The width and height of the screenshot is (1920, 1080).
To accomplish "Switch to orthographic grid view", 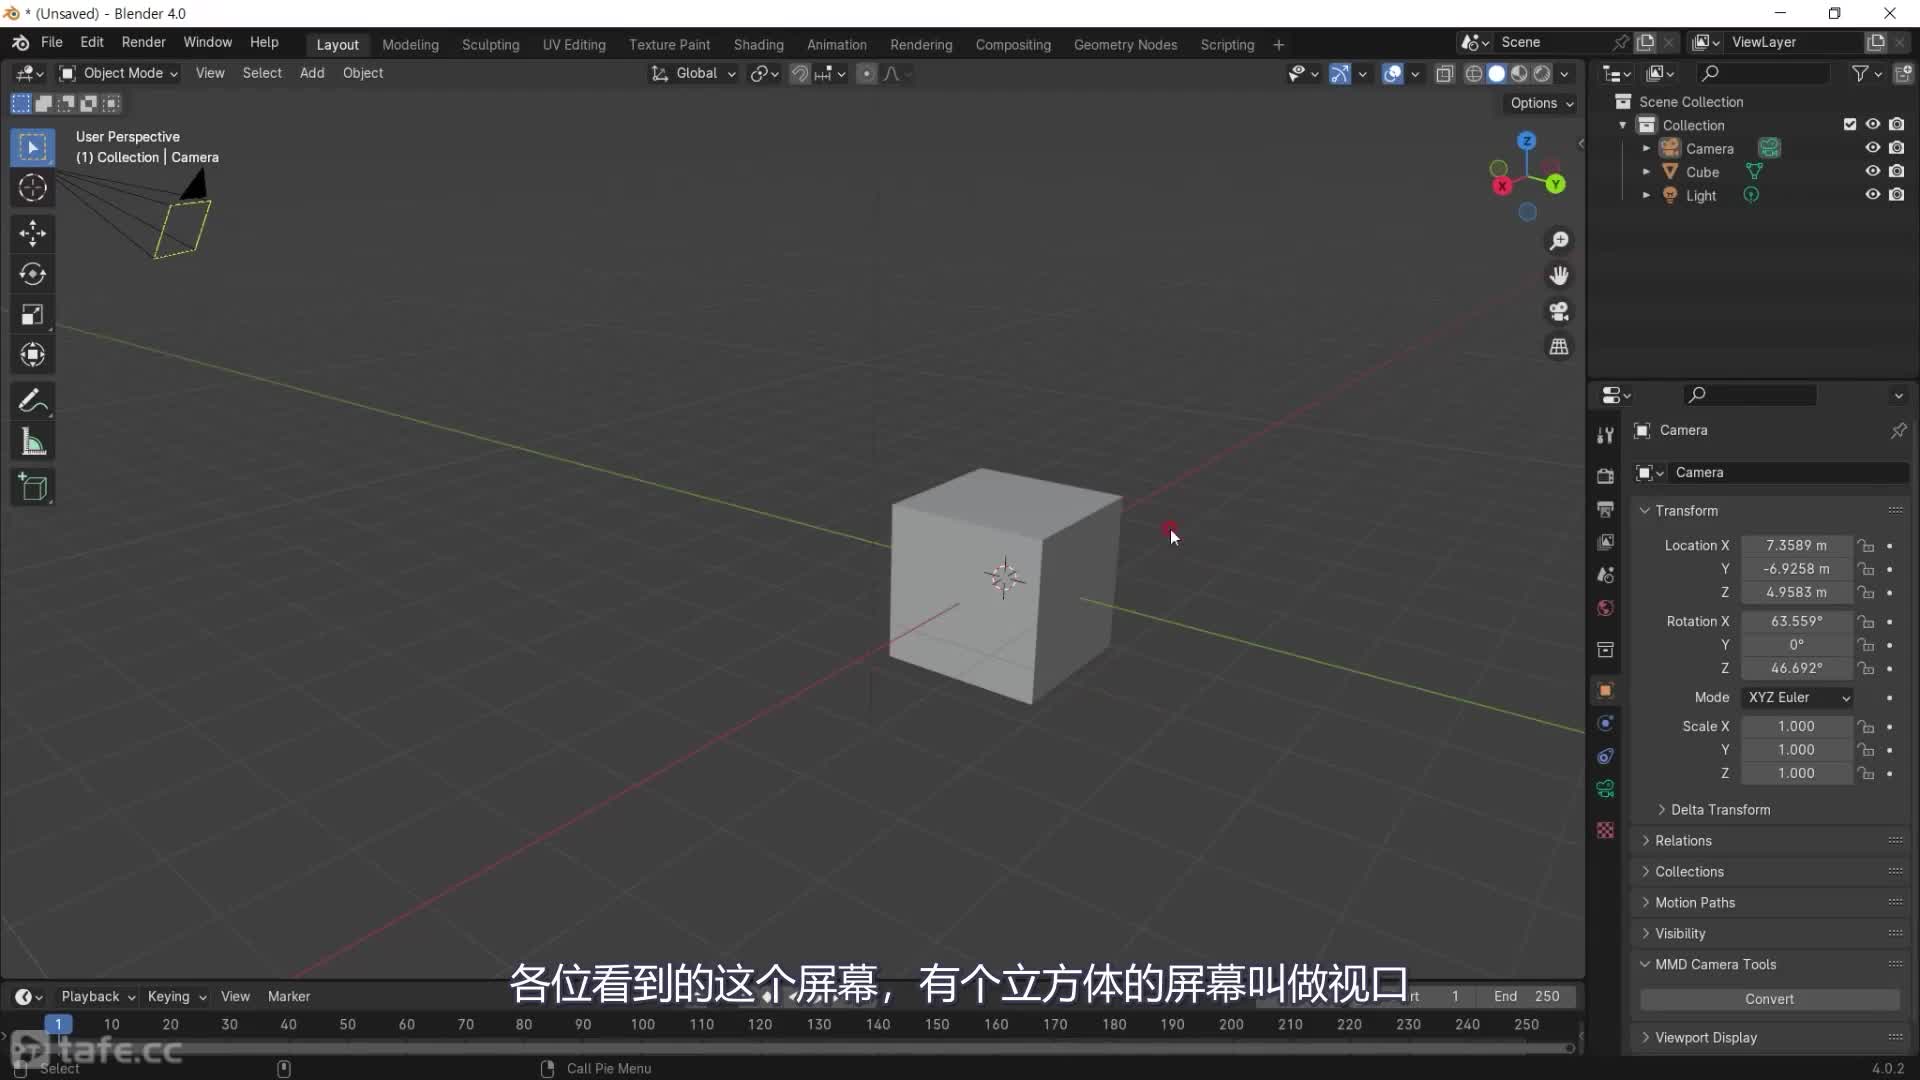I will coord(1559,347).
